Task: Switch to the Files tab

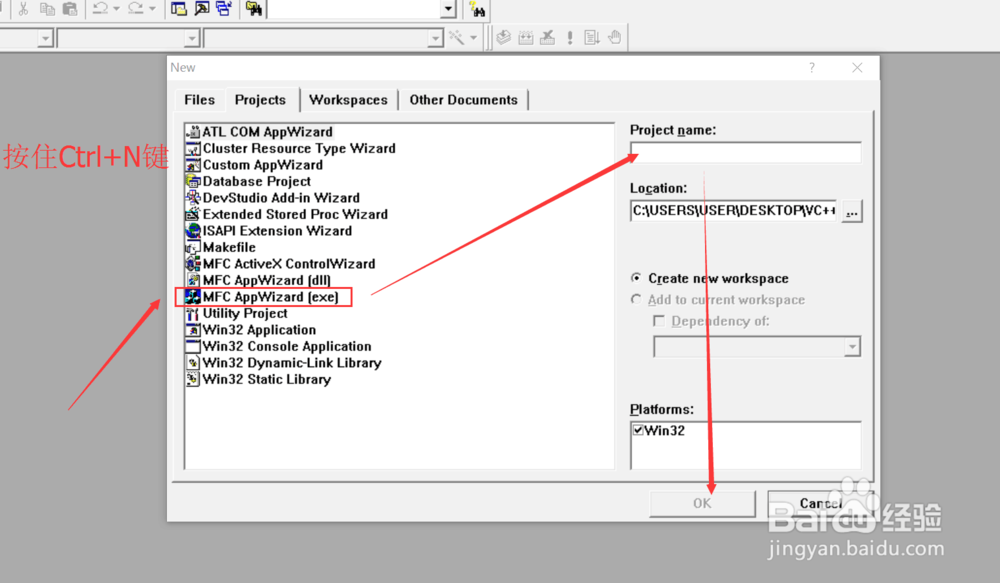Action: pyautogui.click(x=200, y=100)
